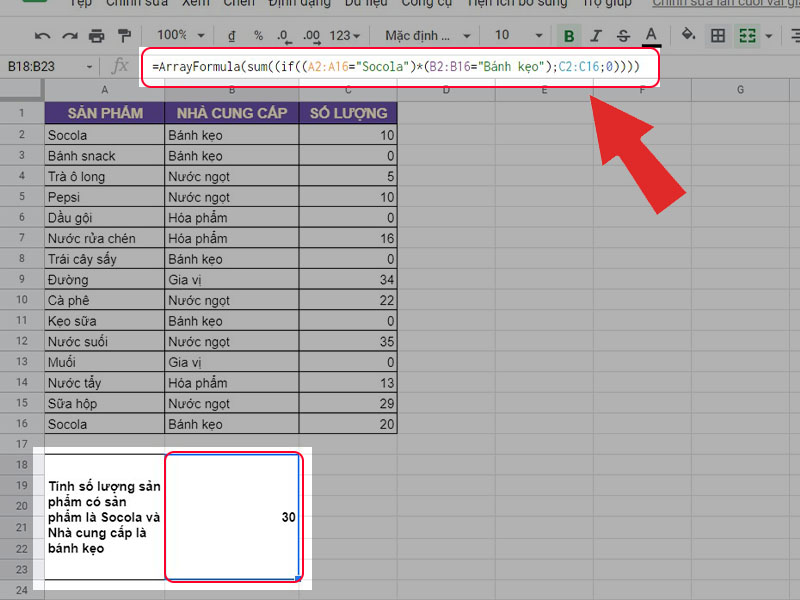Toggle Strikethrough formatting button

(624, 36)
